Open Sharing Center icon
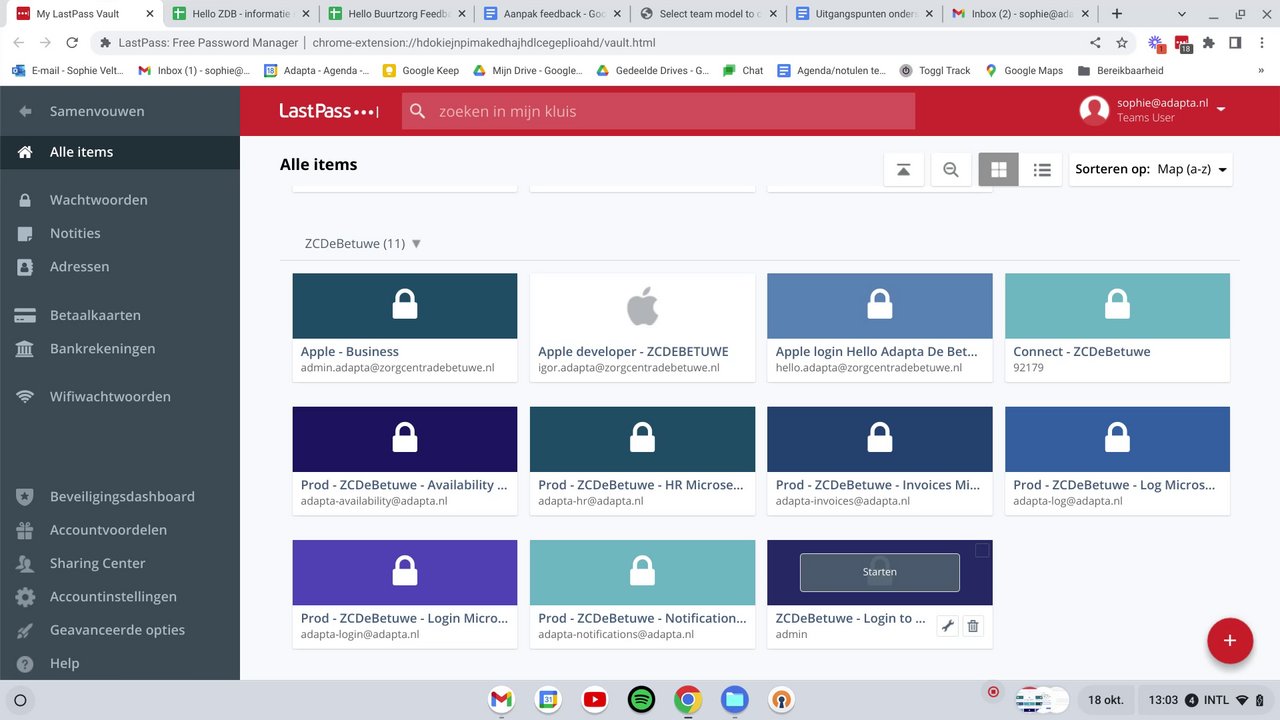Viewport: 1280px width, 720px height. 26,563
